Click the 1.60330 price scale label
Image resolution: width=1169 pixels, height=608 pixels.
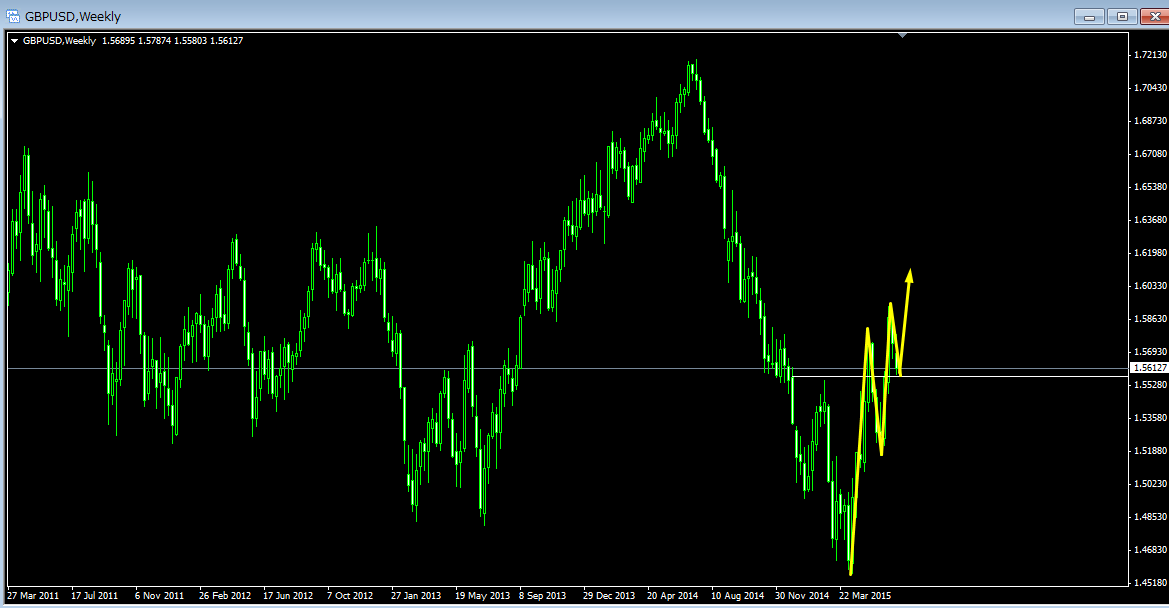pyautogui.click(x=1148, y=286)
